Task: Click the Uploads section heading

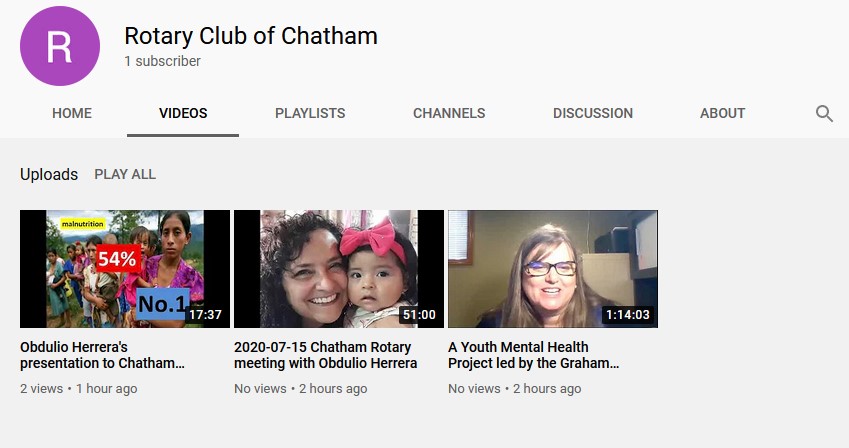Action: [x=49, y=174]
